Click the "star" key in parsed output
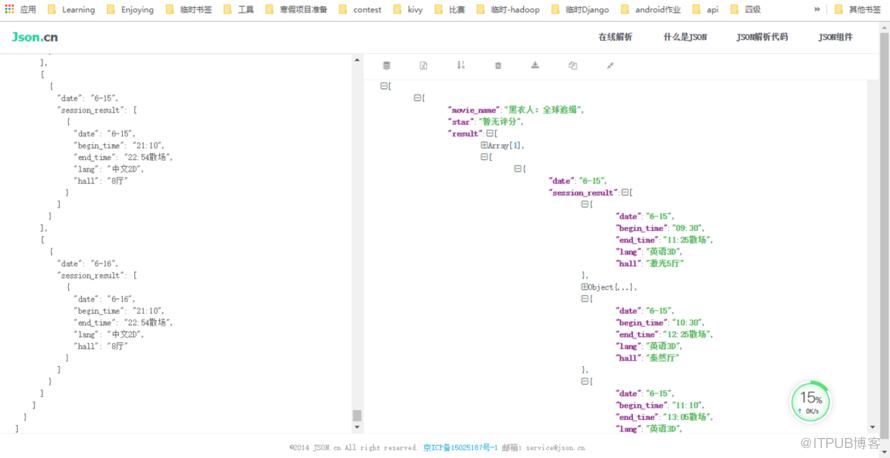This screenshot has width=890, height=458. click(461, 121)
